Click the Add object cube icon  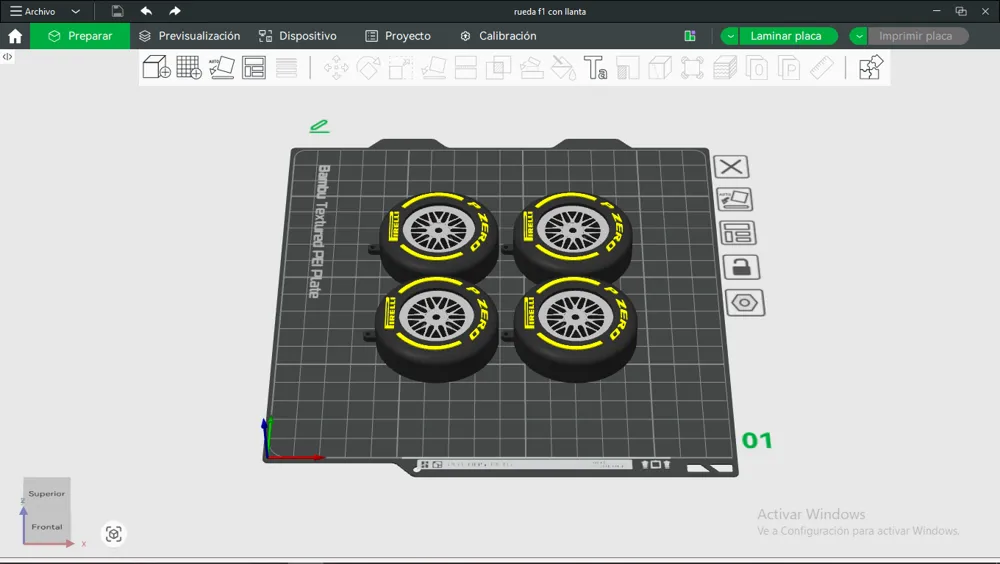[156, 67]
